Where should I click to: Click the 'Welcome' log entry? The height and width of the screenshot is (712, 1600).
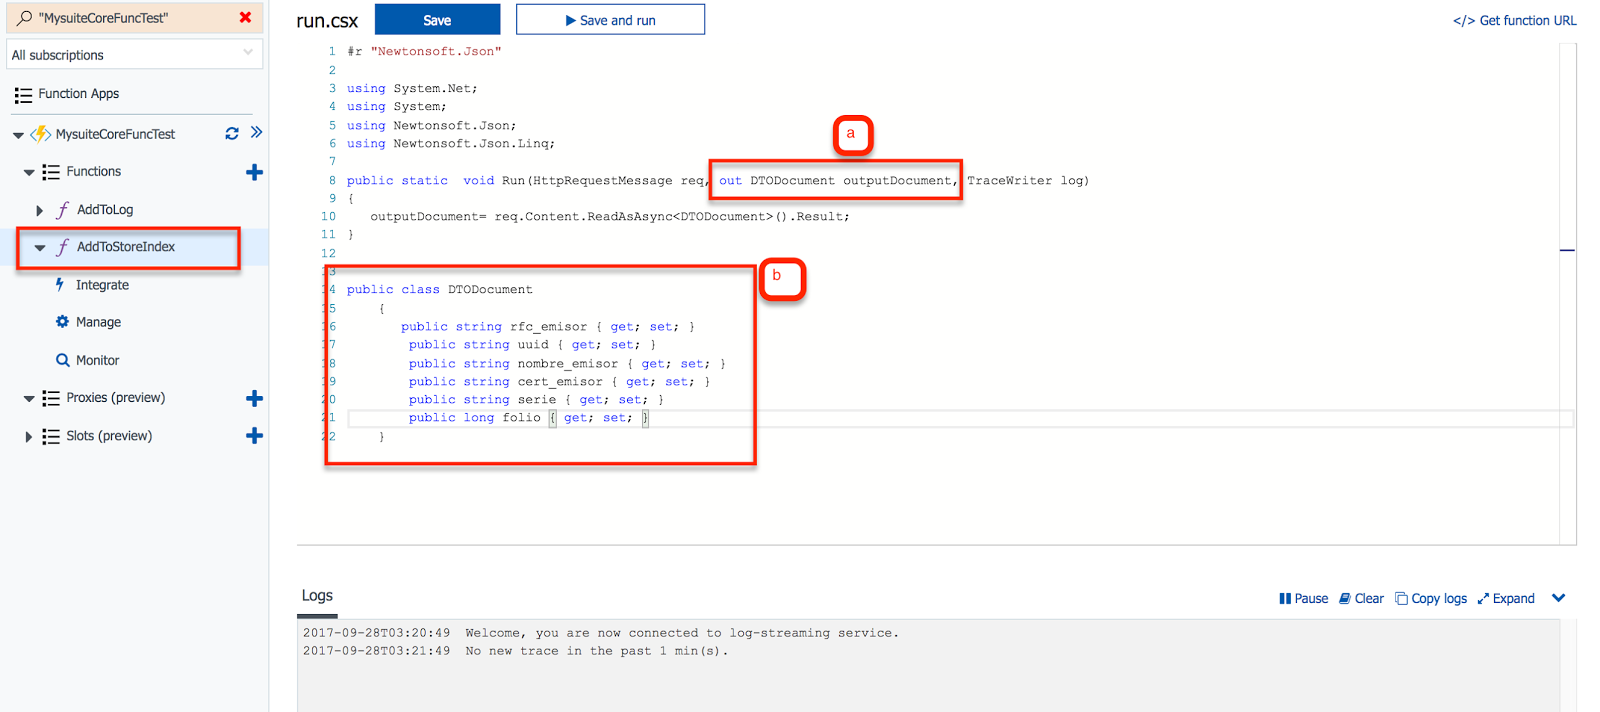click(x=601, y=633)
